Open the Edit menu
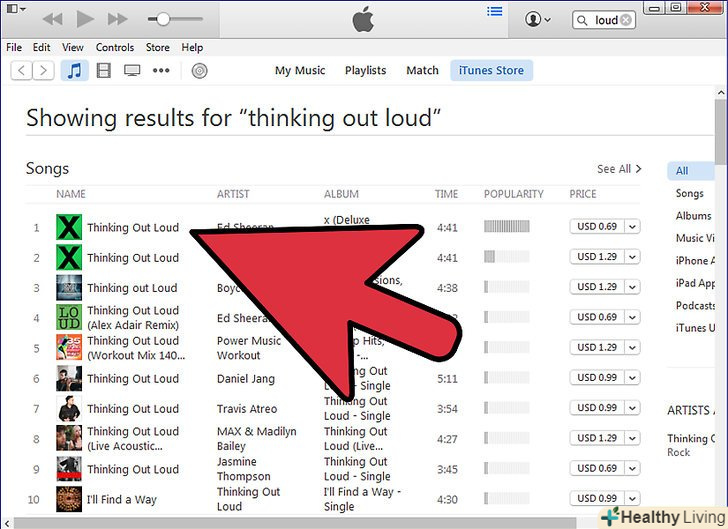 pos(41,47)
